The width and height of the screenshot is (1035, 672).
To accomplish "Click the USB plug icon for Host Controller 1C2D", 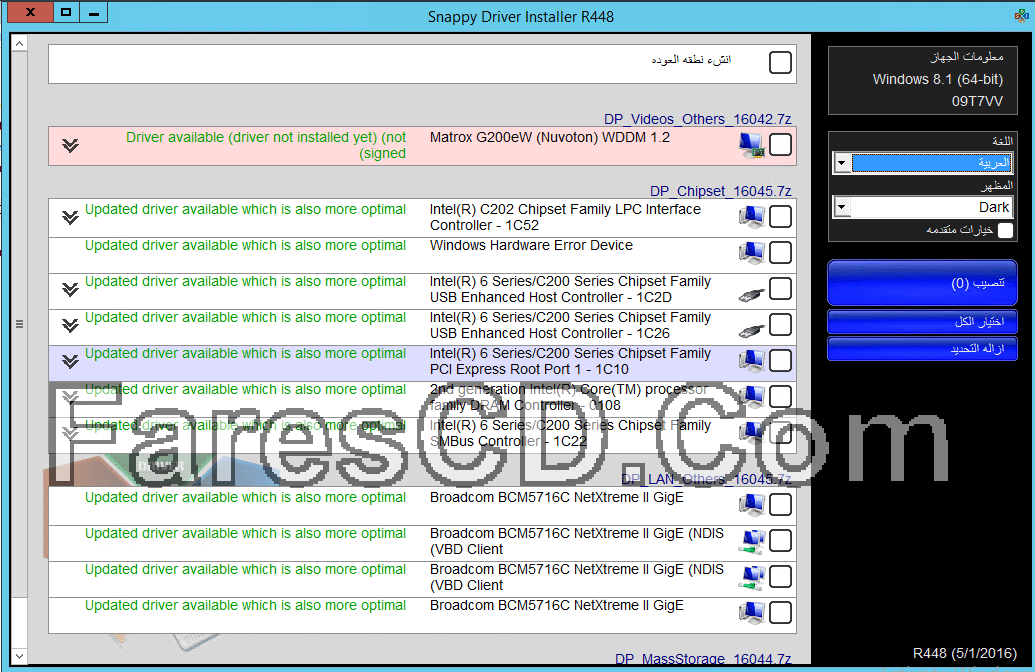I will pos(751,293).
